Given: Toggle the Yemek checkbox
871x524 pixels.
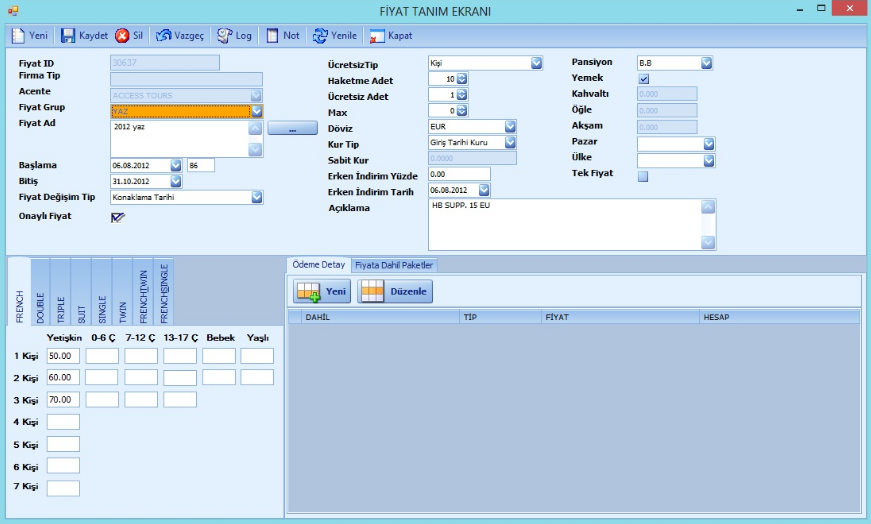Looking at the screenshot, I should (x=643, y=79).
